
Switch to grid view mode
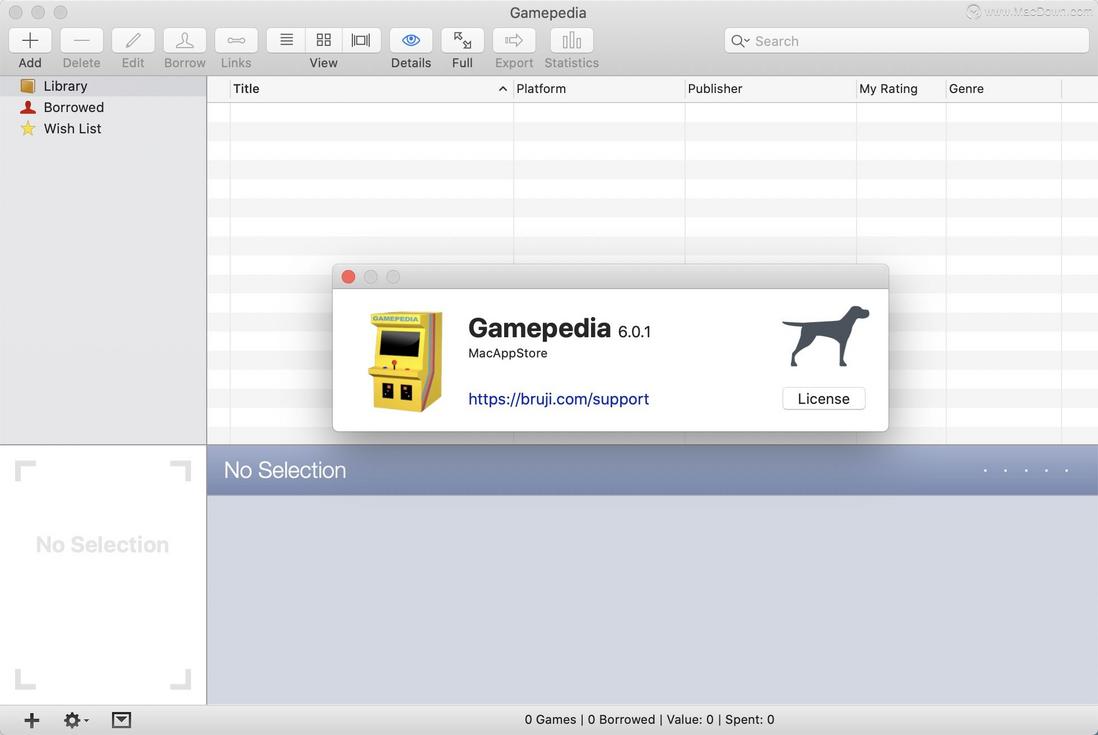coord(324,41)
